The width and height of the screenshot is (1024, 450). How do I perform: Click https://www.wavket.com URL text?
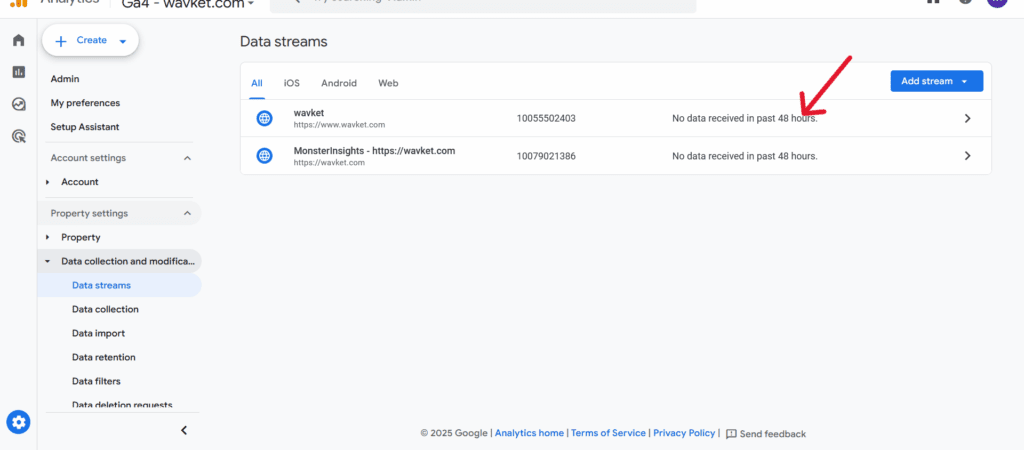click(339, 124)
